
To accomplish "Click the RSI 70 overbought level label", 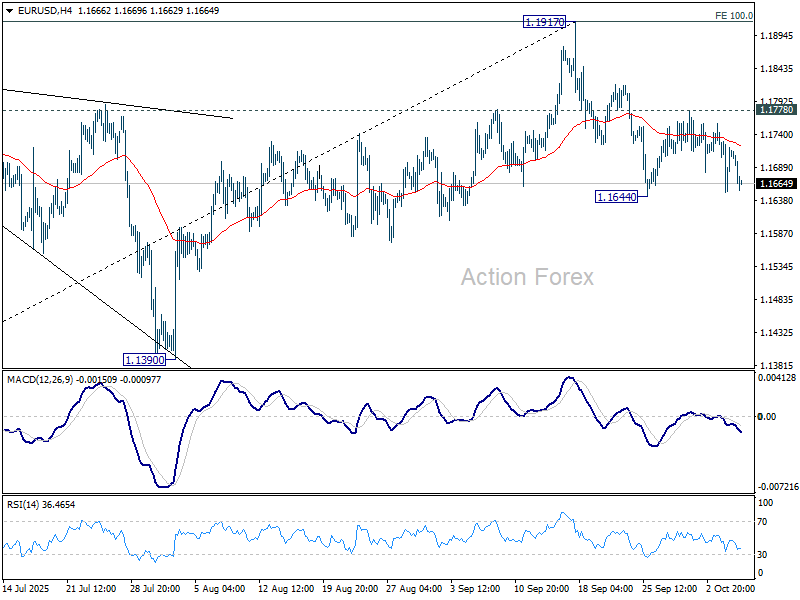I will [x=762, y=521].
